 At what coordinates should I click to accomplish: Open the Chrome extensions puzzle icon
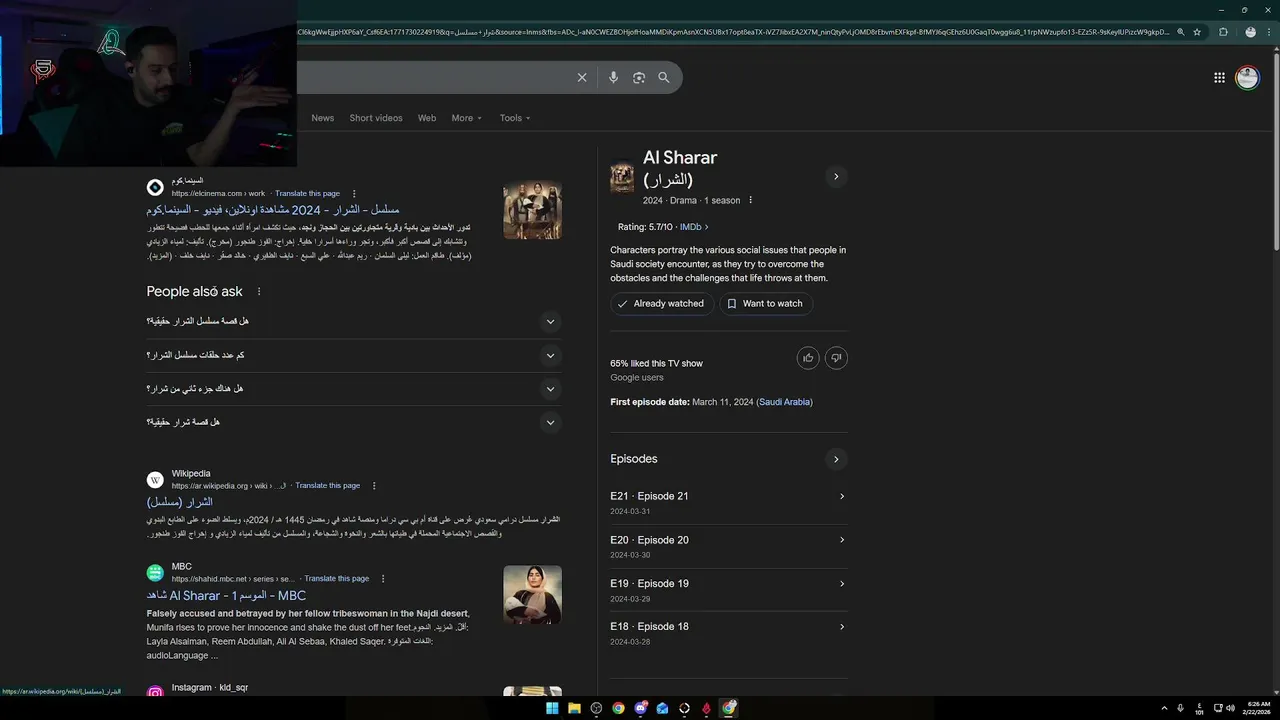[x=1223, y=32]
